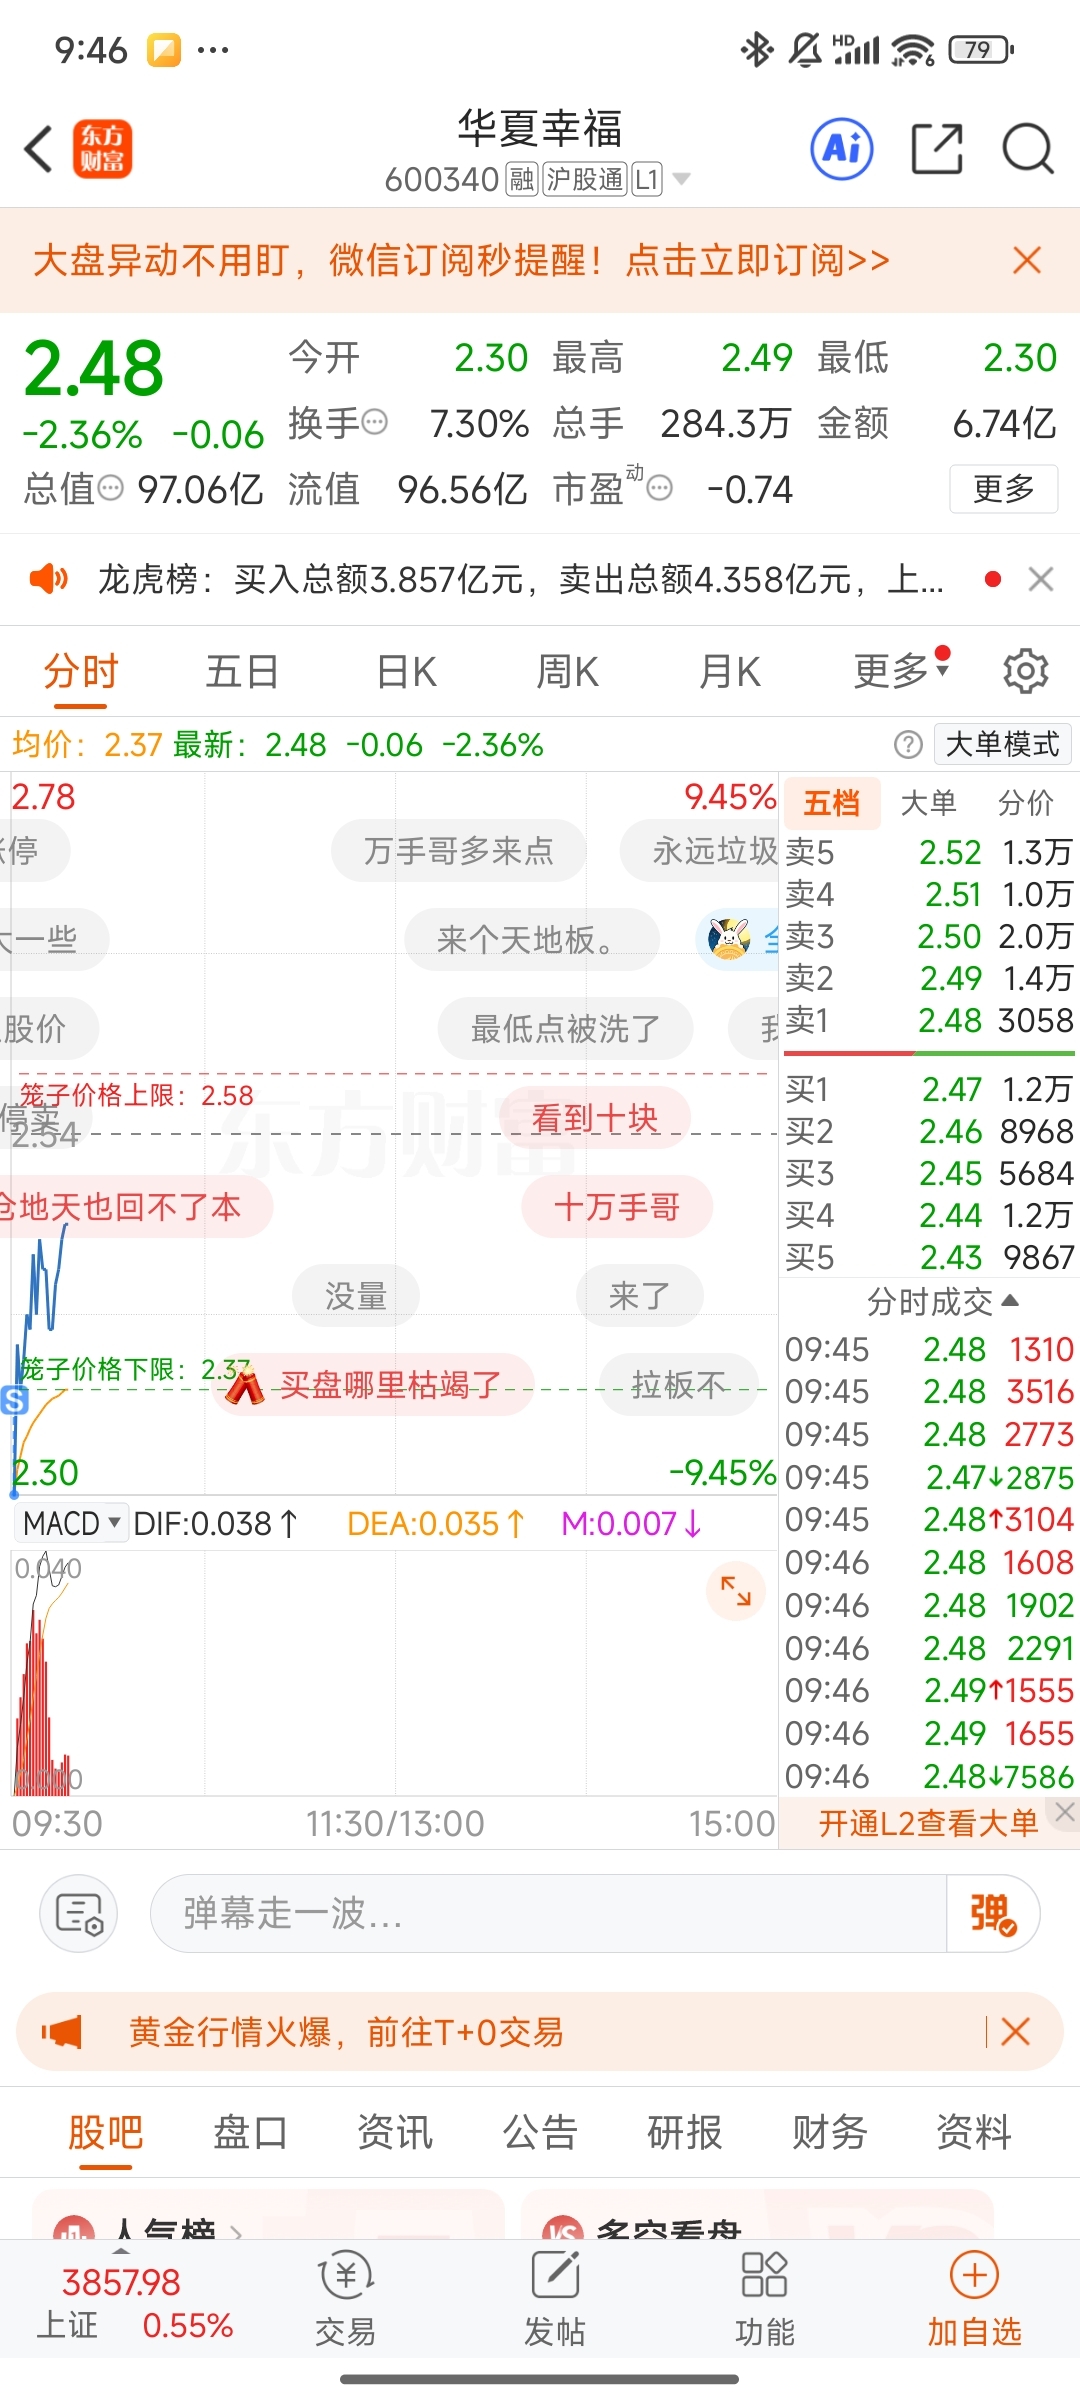Tap the Bluetooth status icon
This screenshot has width=1080, height=2400.
756,49
